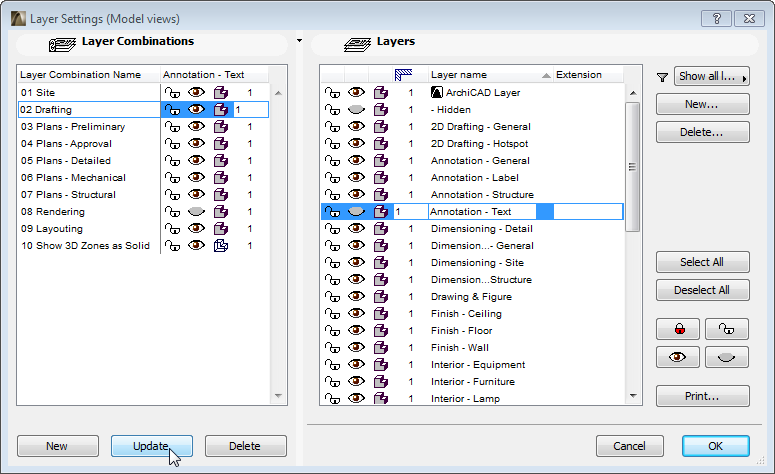The image size is (775, 474).
Task: Click Update to save layer combination
Action: [x=152, y=446]
